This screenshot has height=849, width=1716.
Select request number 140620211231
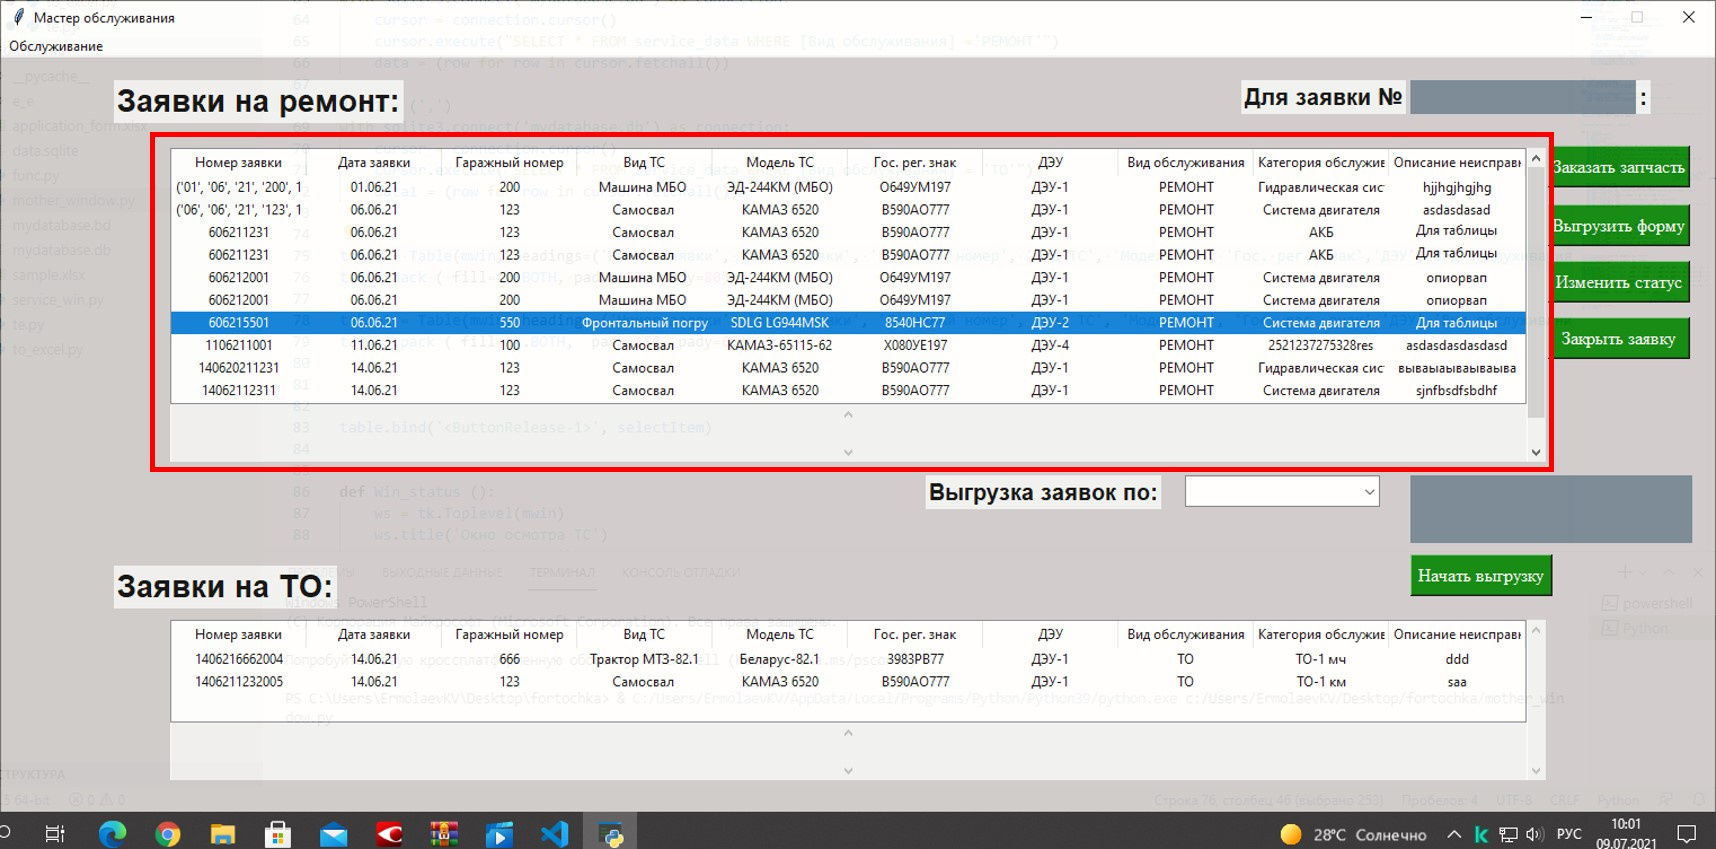coord(848,368)
